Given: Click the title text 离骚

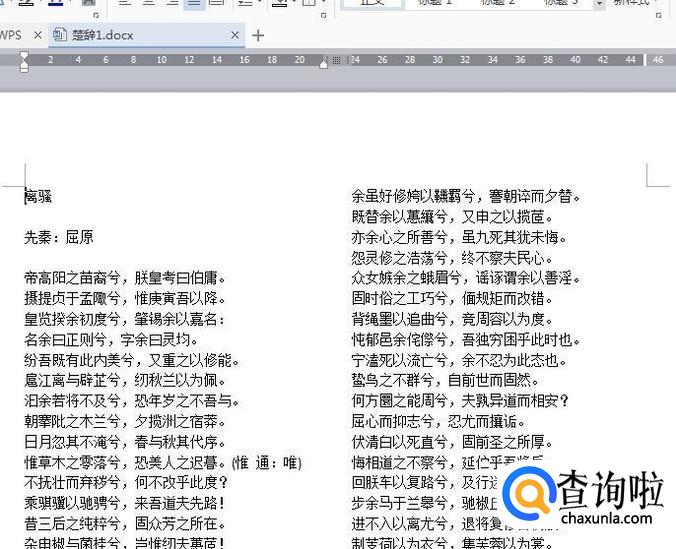Looking at the screenshot, I should tap(38, 197).
